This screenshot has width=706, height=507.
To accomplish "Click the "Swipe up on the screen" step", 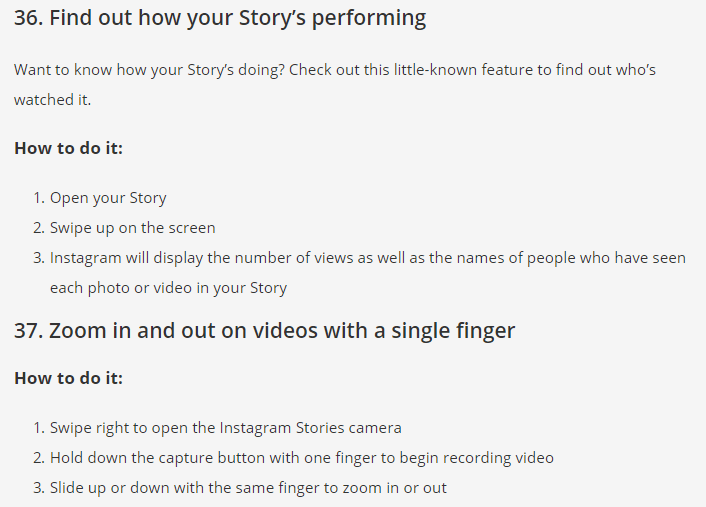I will coord(132,228).
